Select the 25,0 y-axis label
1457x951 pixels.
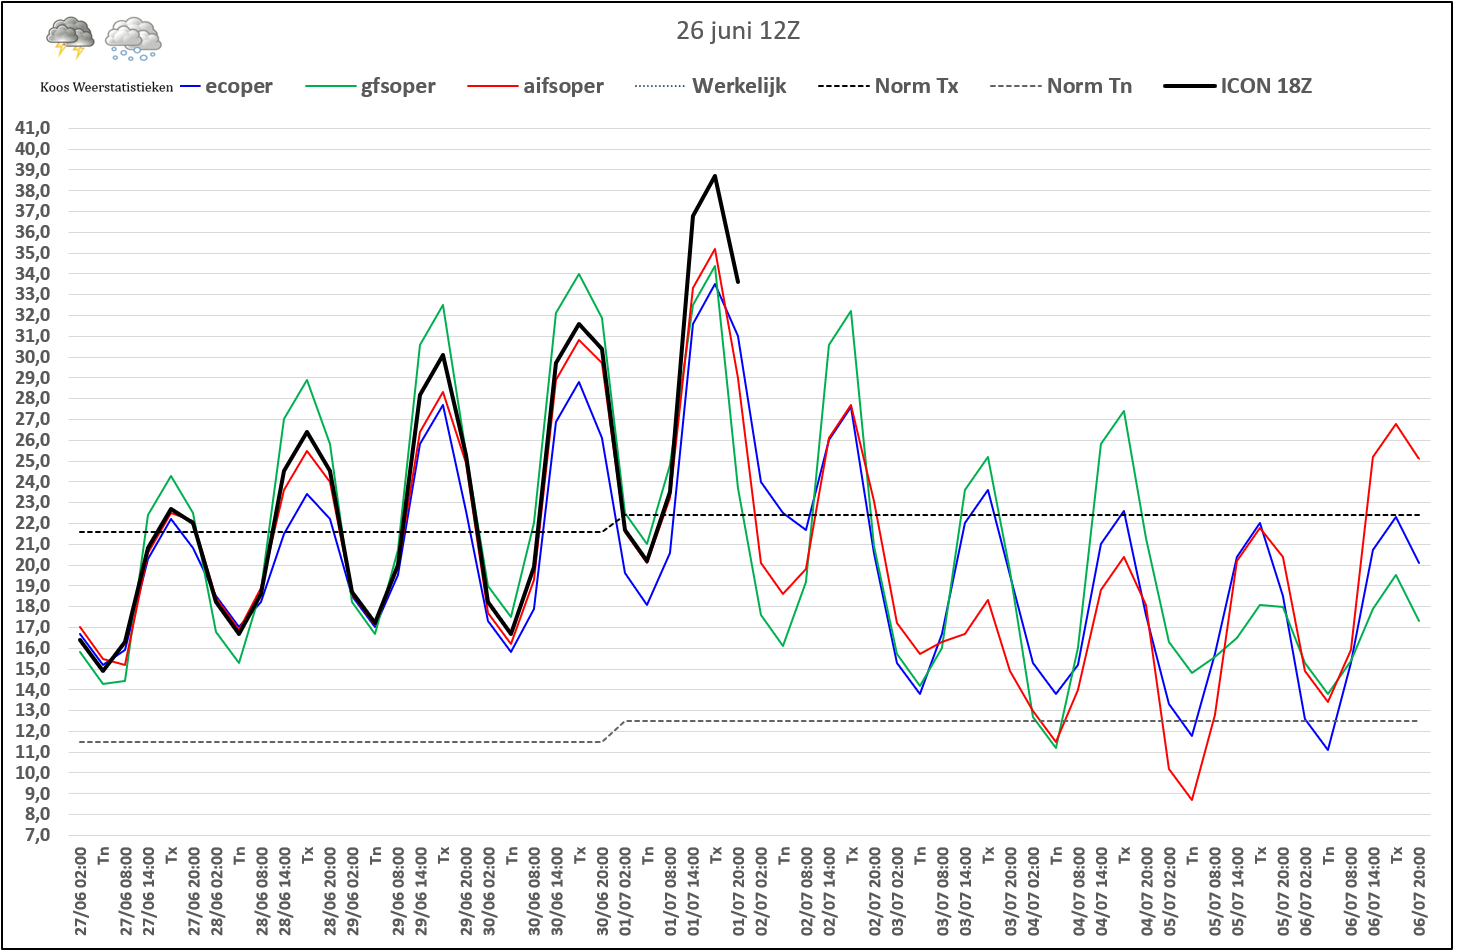pos(33,461)
